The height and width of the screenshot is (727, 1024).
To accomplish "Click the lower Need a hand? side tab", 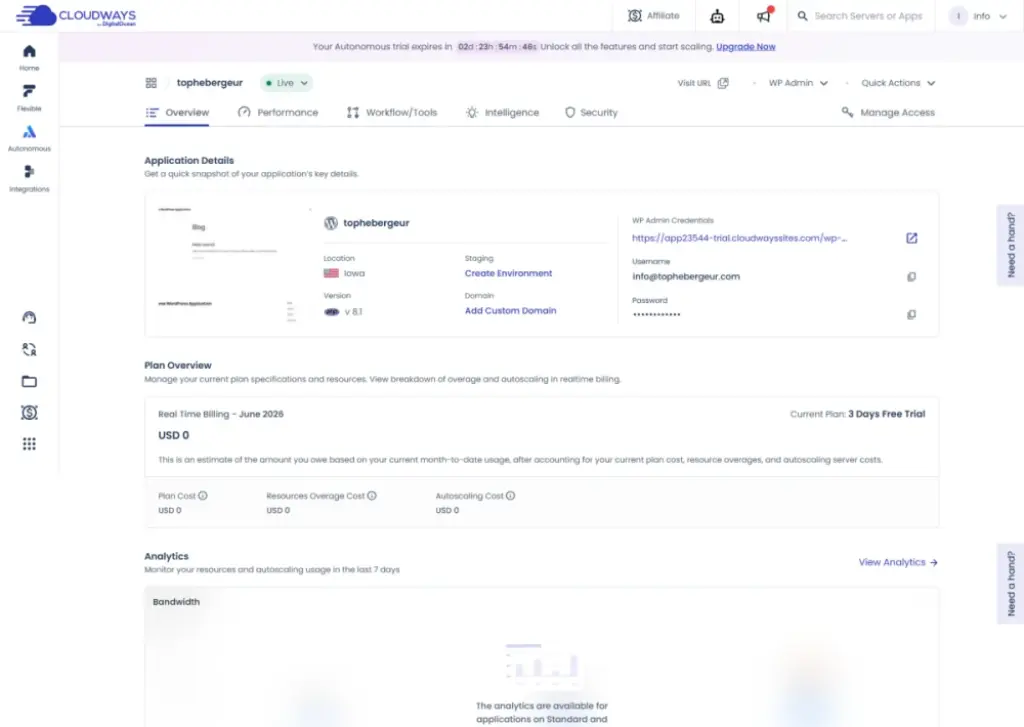I will coord(1010,583).
